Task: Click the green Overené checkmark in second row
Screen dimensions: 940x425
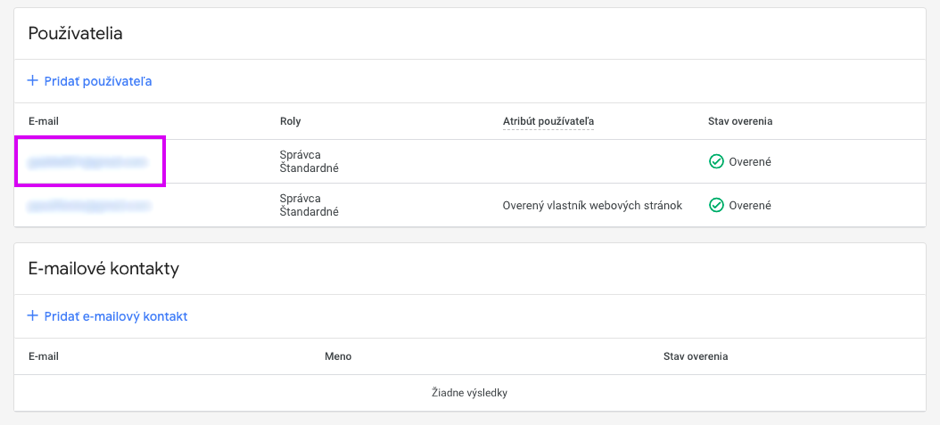Action: point(716,205)
